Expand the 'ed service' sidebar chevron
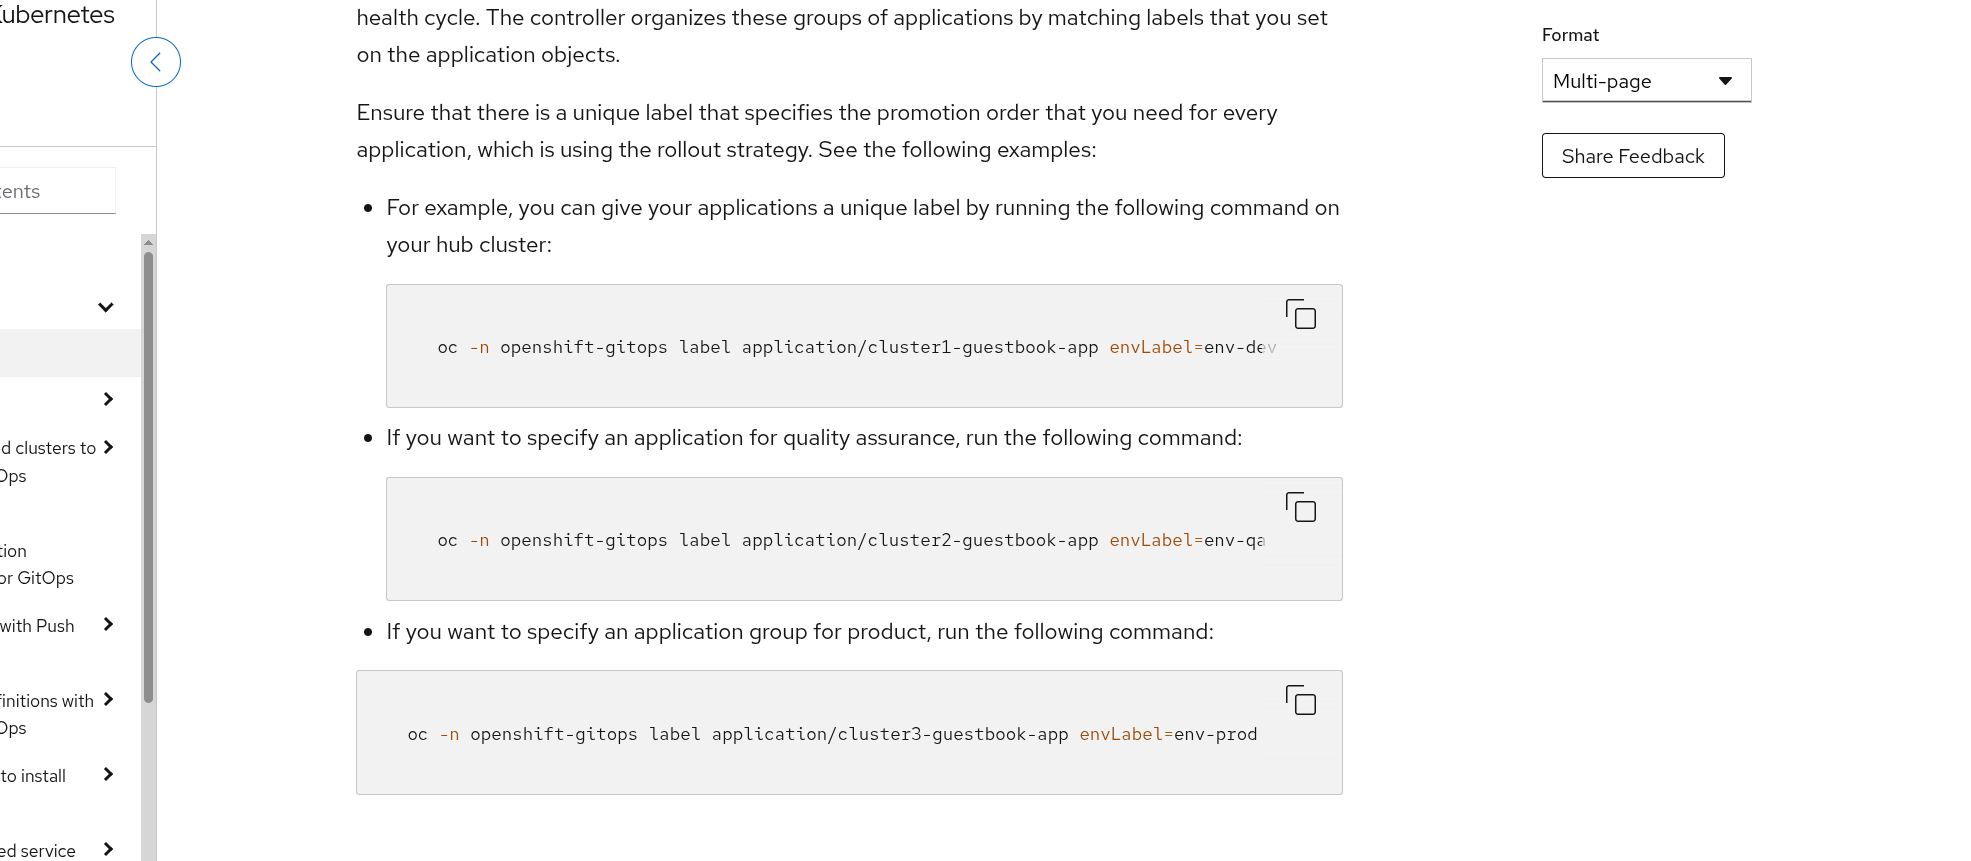Screen dimensions: 1971x861 (x=108, y=849)
